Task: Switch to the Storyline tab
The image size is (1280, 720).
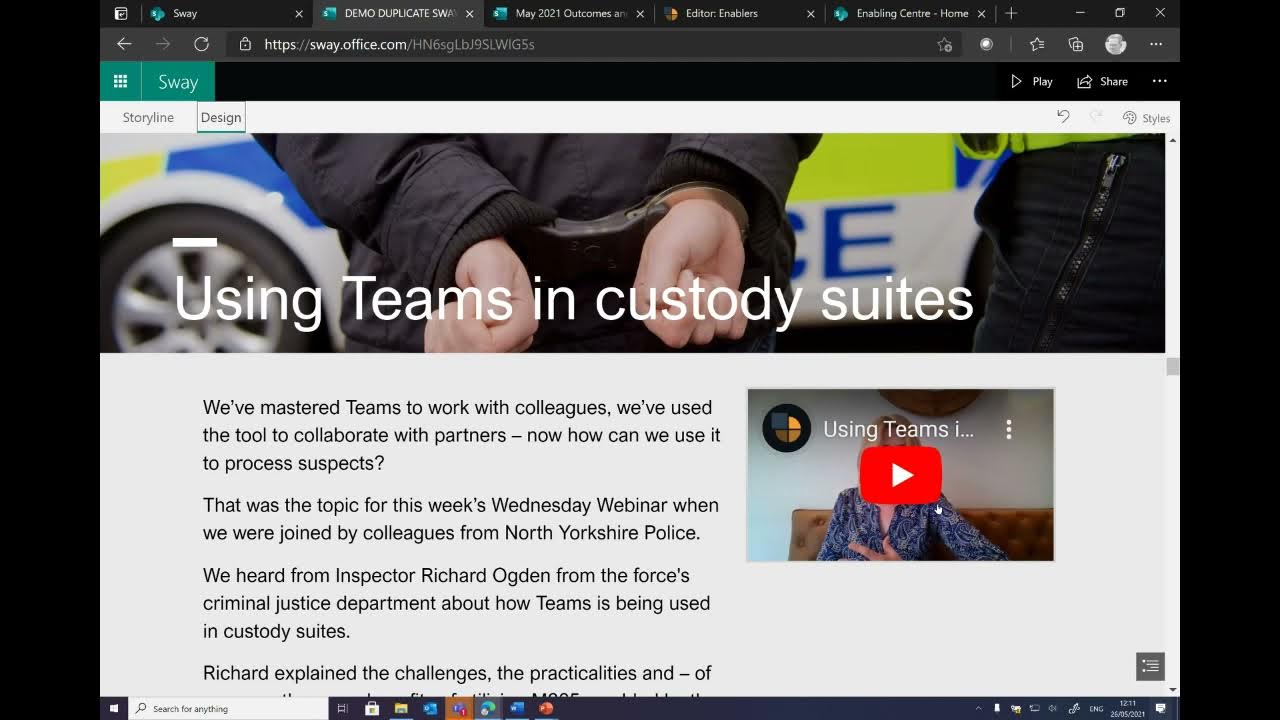Action: 148,118
